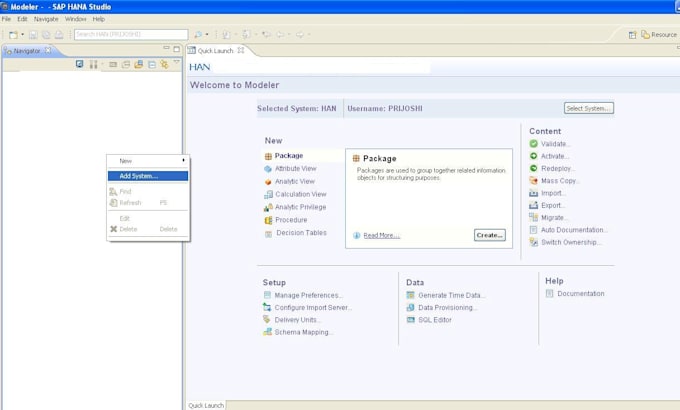Click the Calculation View icon under New
The image size is (680, 410).
click(x=268, y=194)
